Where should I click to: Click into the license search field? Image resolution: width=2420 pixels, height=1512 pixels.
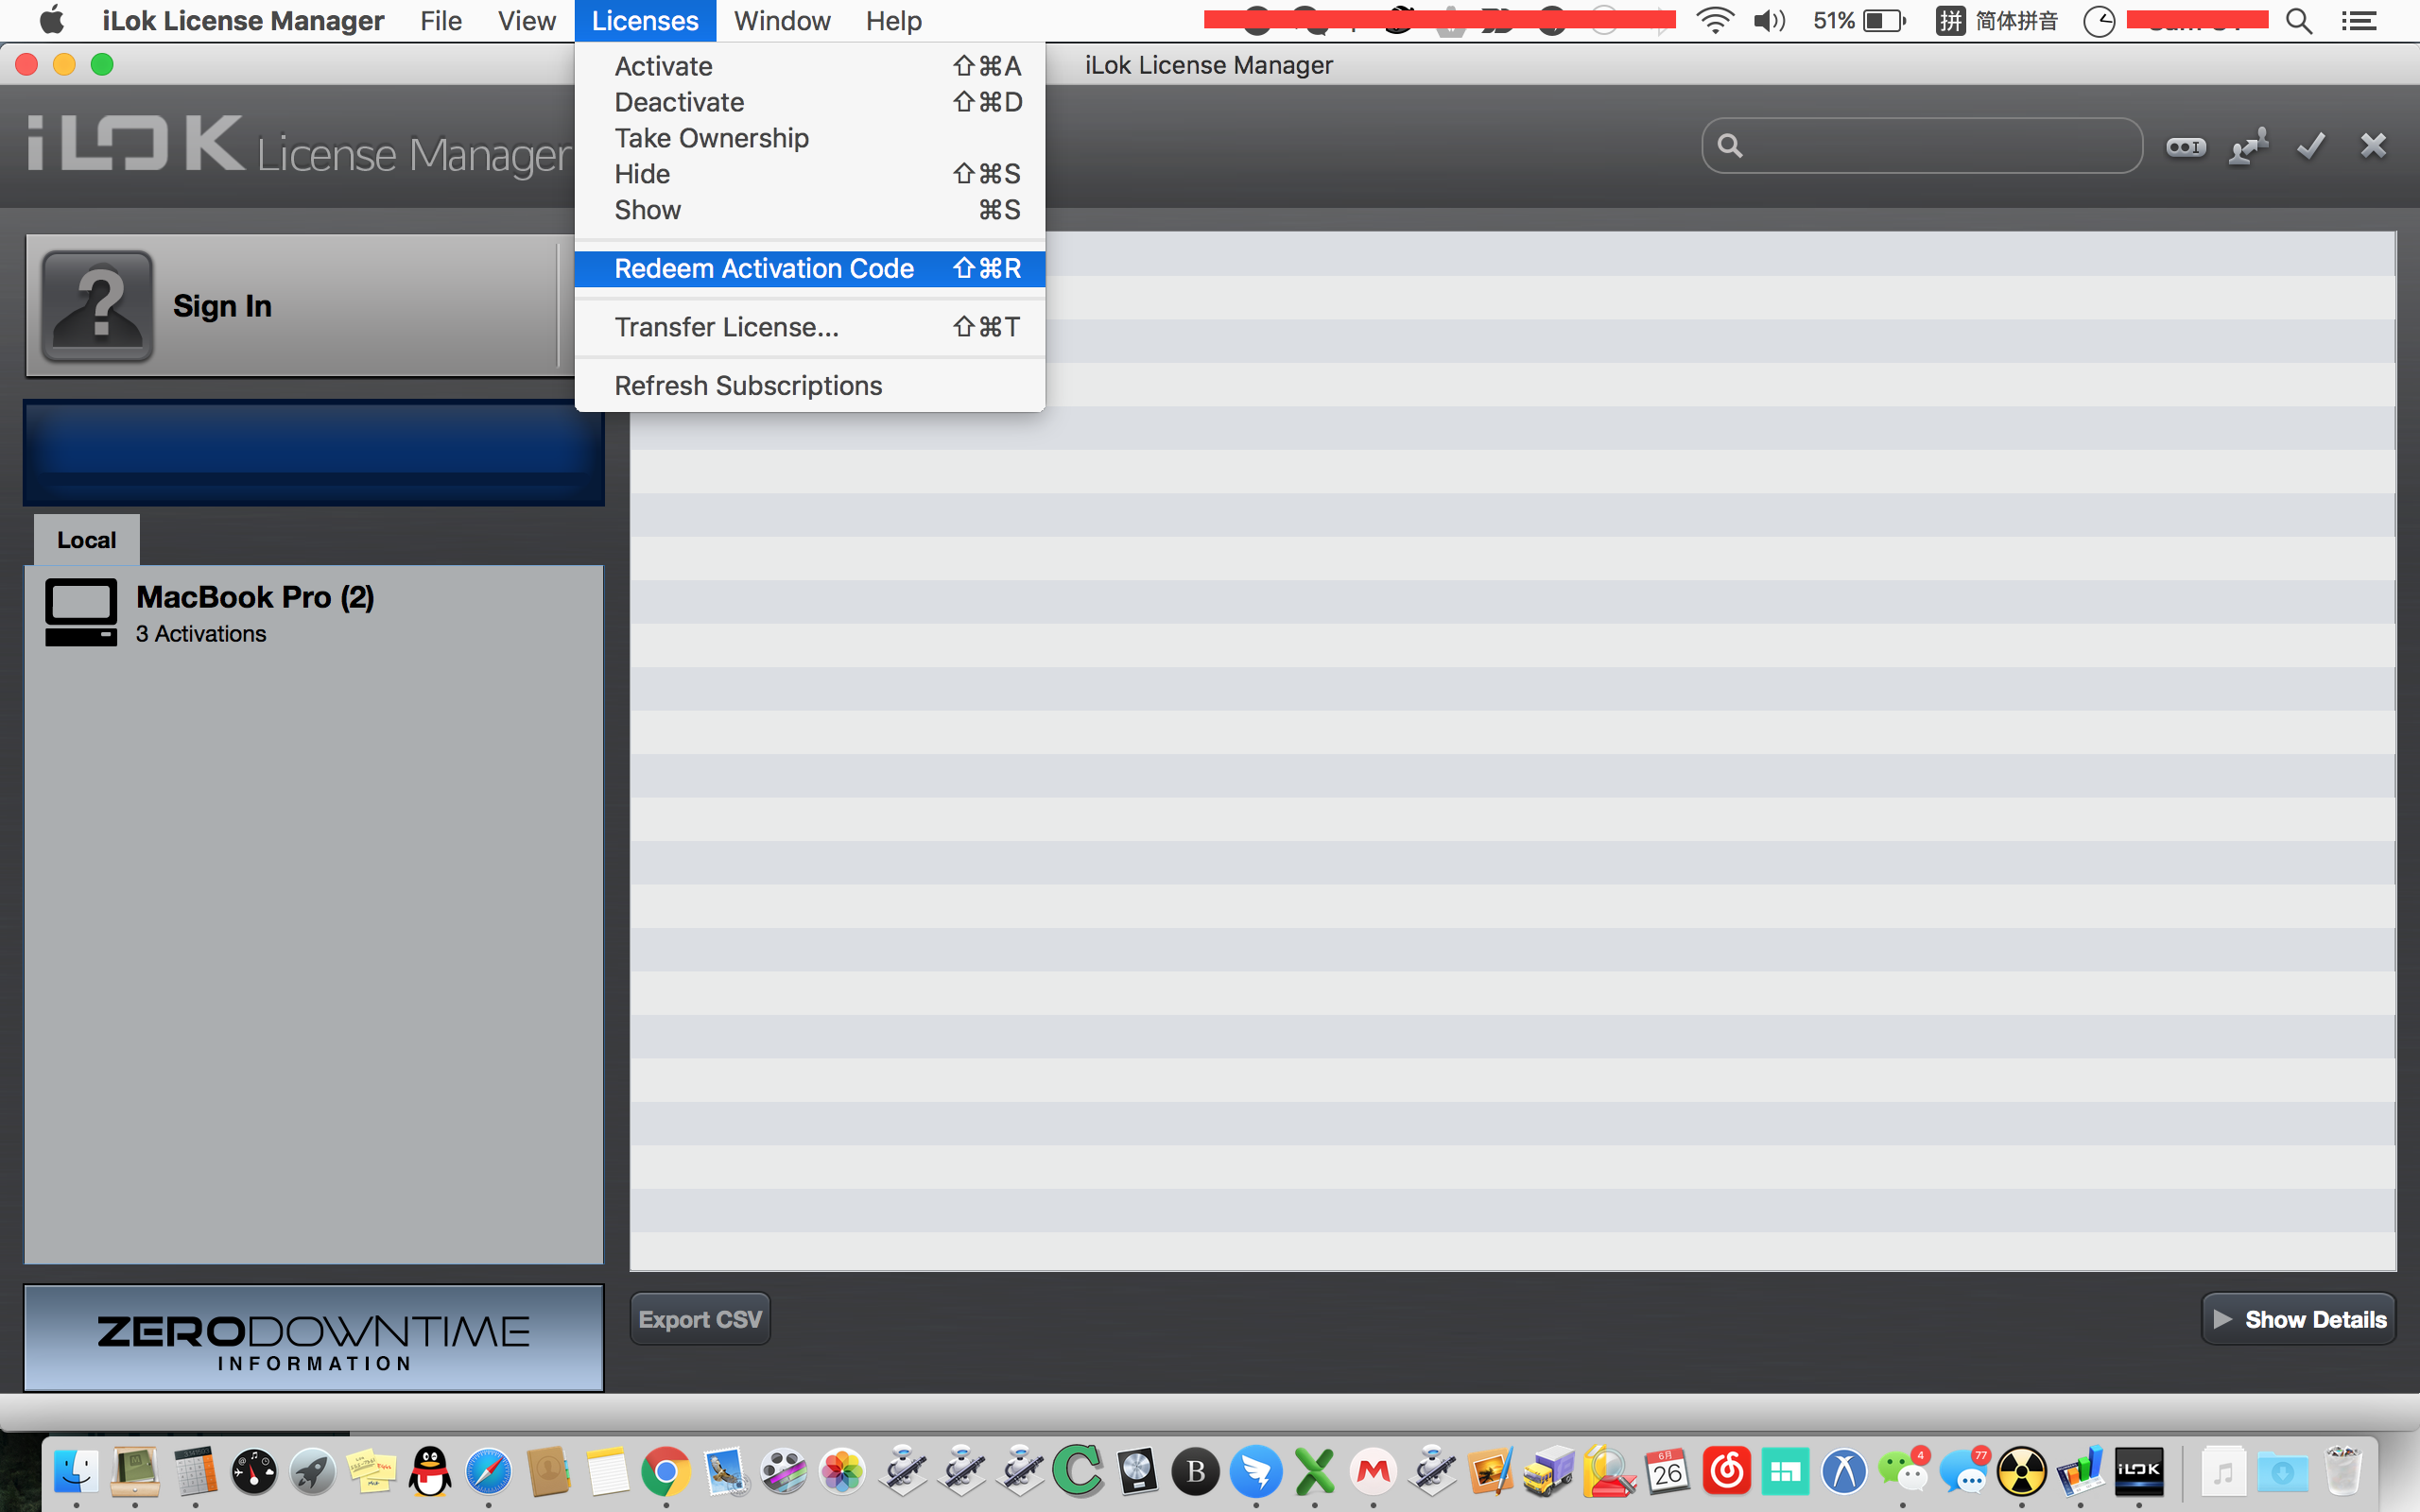1921,146
